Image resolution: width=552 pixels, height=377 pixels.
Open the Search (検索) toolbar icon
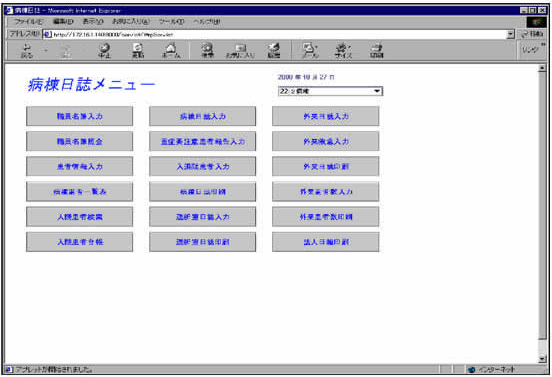point(207,51)
